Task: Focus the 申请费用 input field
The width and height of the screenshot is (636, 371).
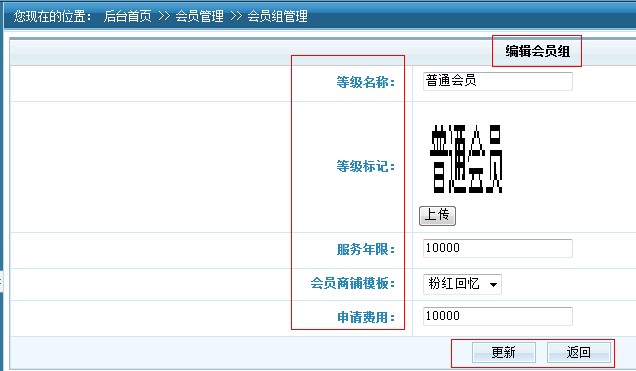Action: point(498,316)
